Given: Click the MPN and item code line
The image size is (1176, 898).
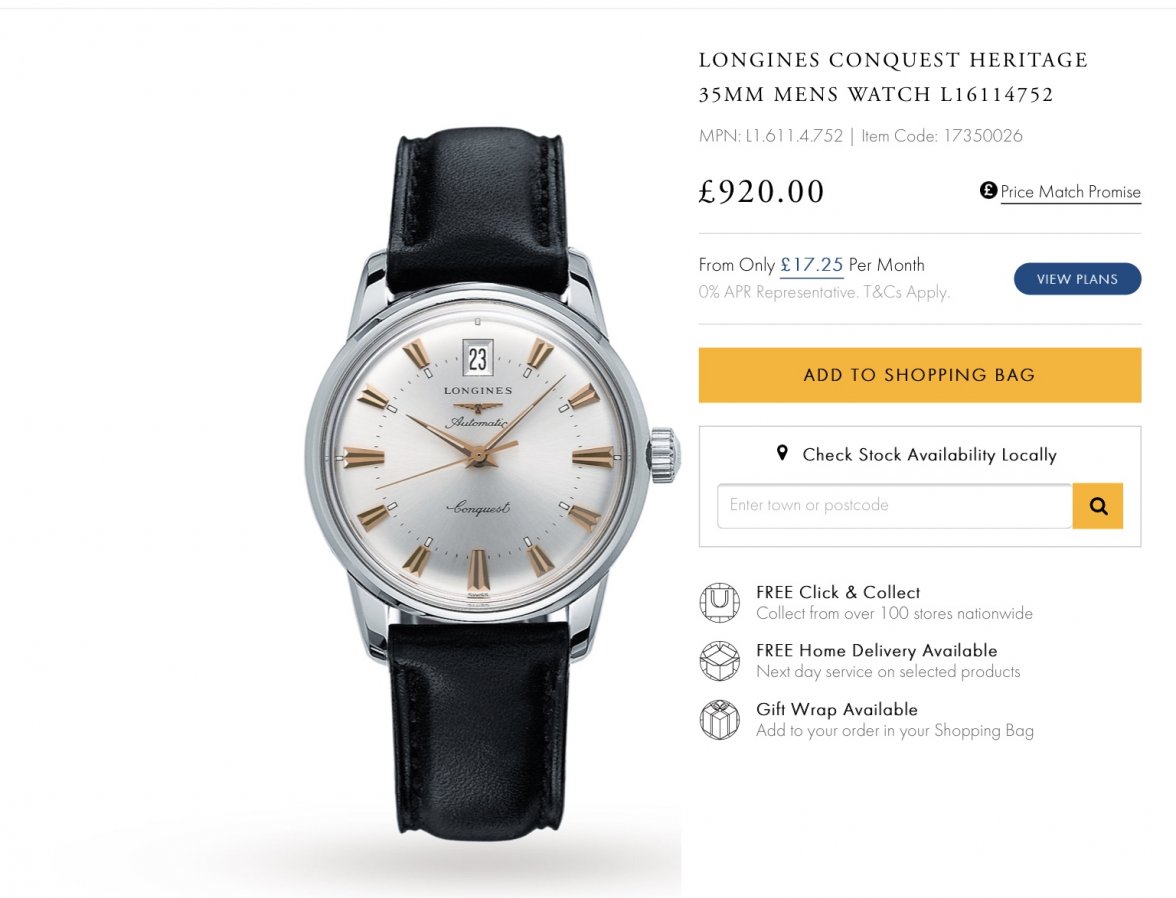Looking at the screenshot, I should pos(860,136).
